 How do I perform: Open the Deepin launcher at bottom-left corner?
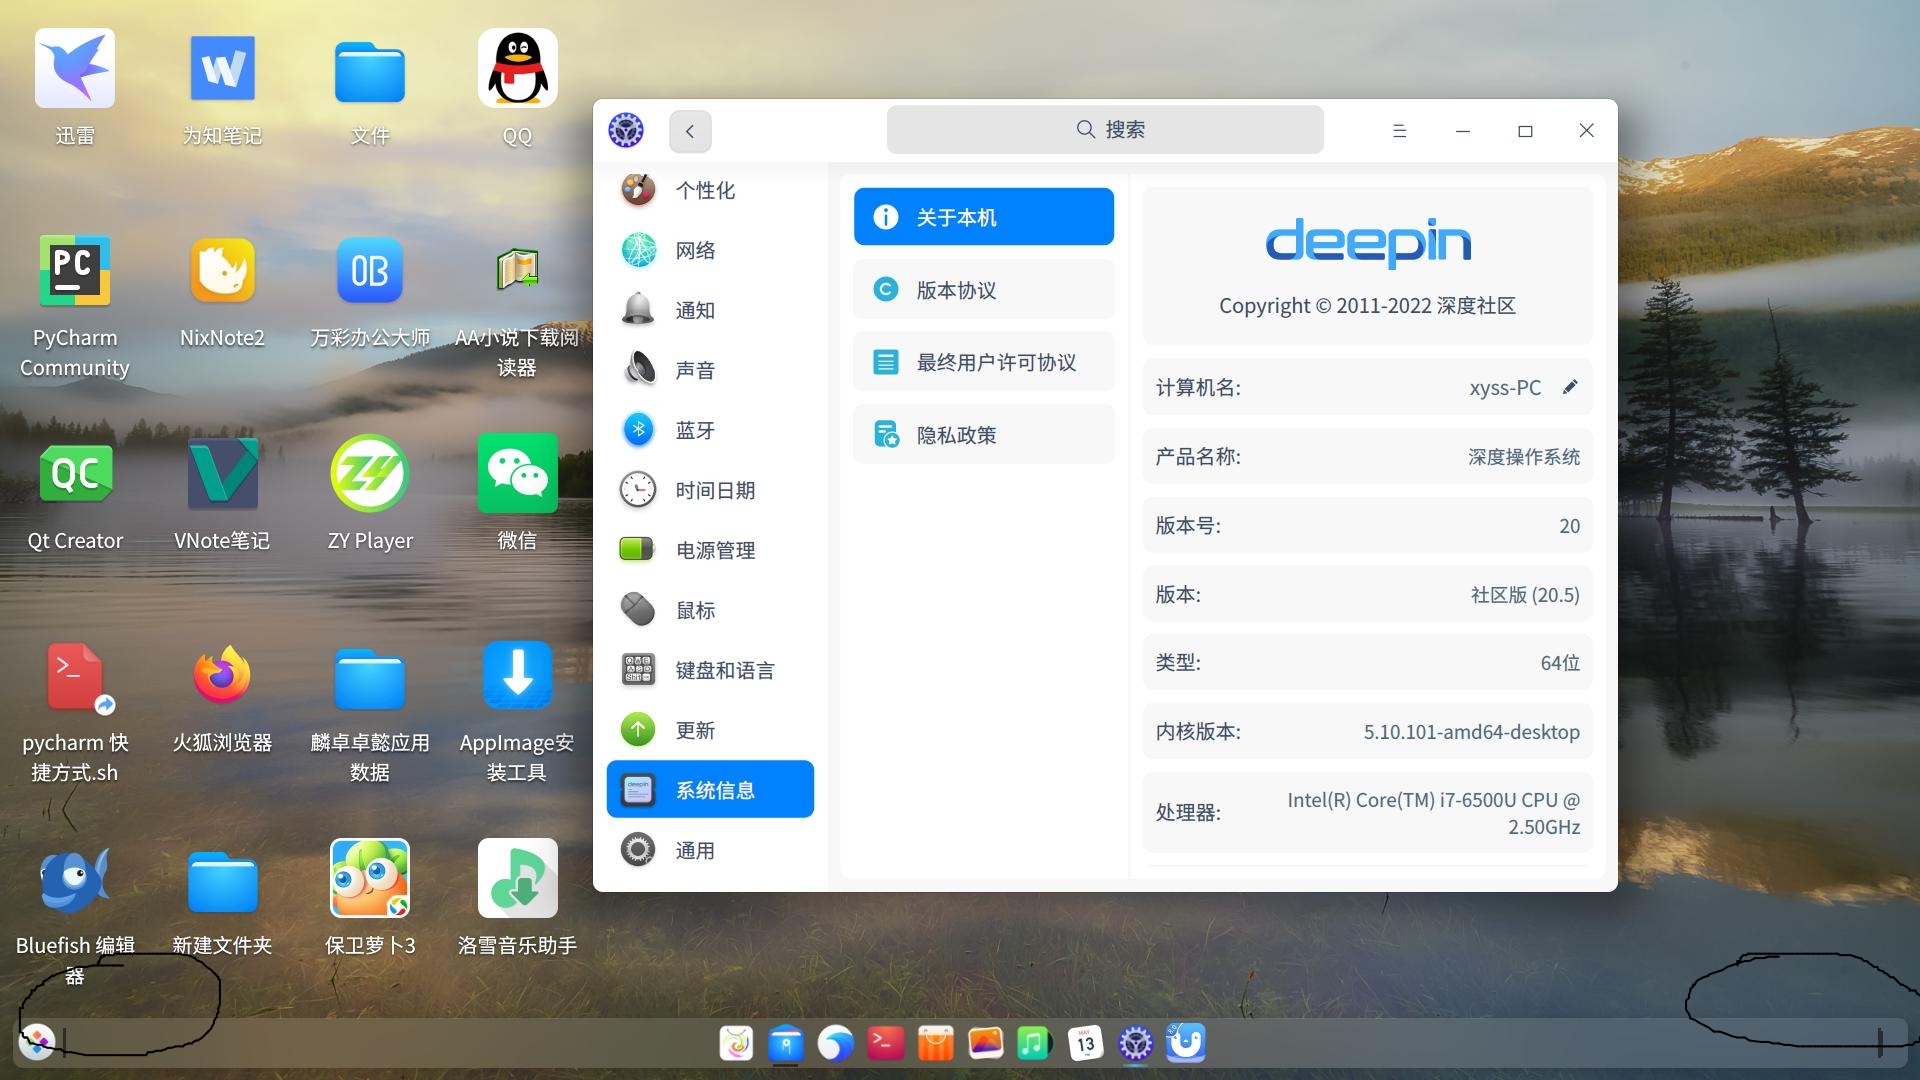click(x=37, y=1041)
